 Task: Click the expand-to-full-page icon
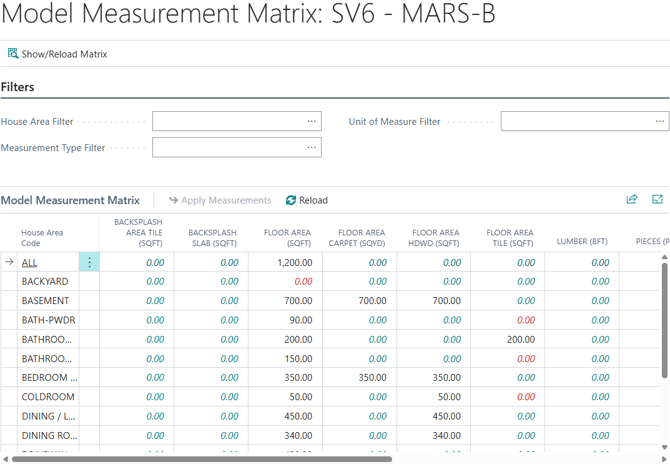[x=657, y=199]
